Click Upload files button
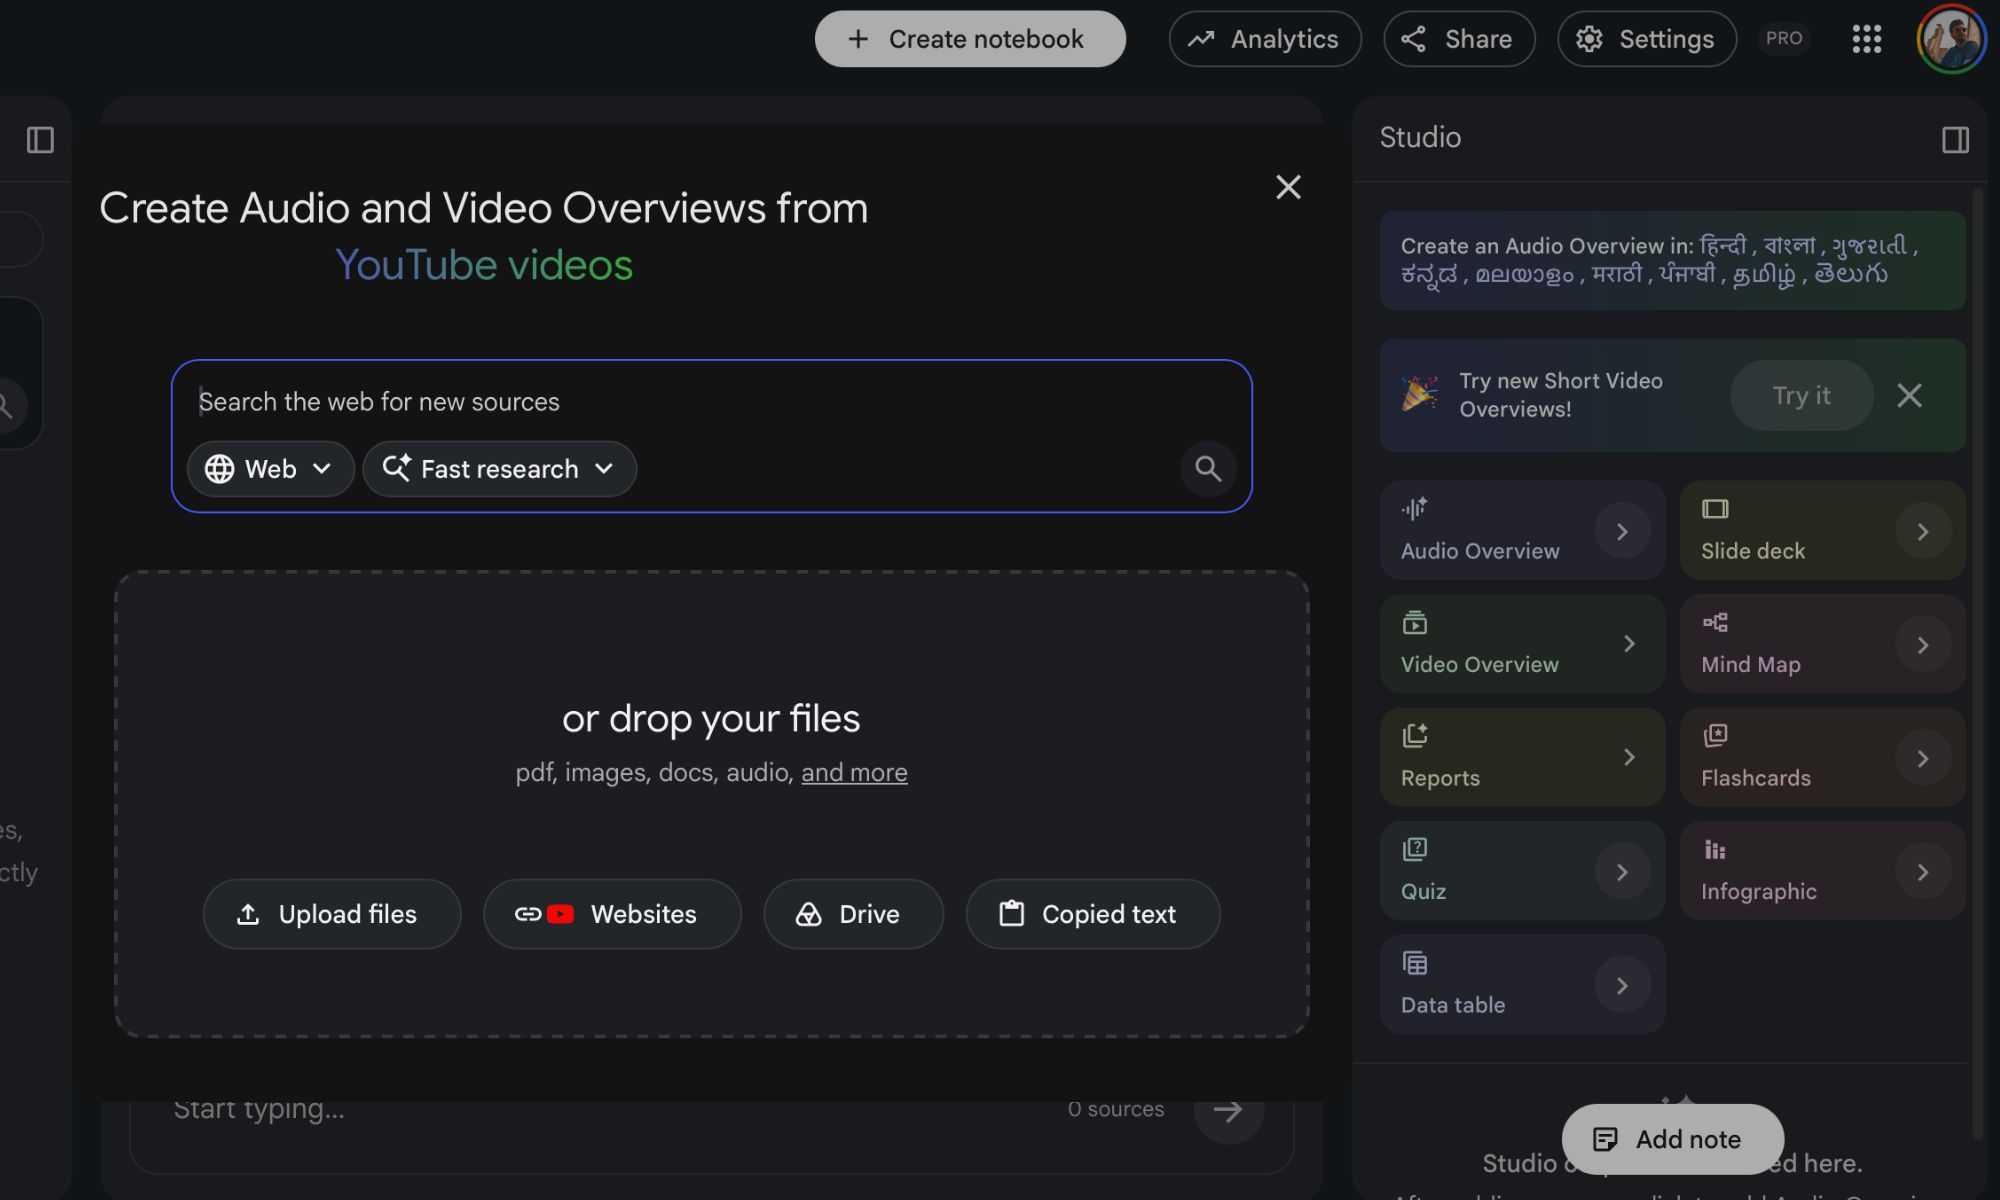The height and width of the screenshot is (1200, 2000). (331, 914)
